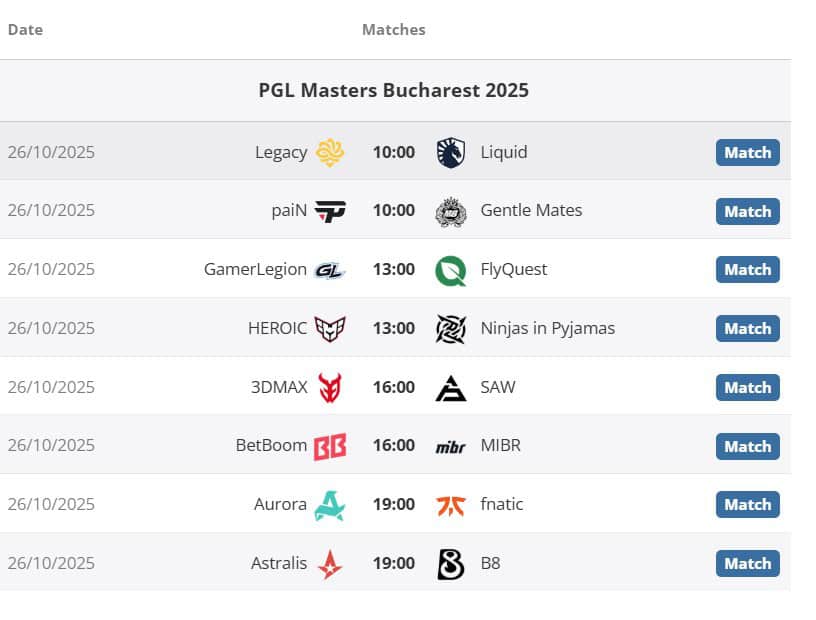This screenshot has height=620, width=816.
Task: Open the MIBR team name link
Action: pyautogui.click(x=500, y=446)
